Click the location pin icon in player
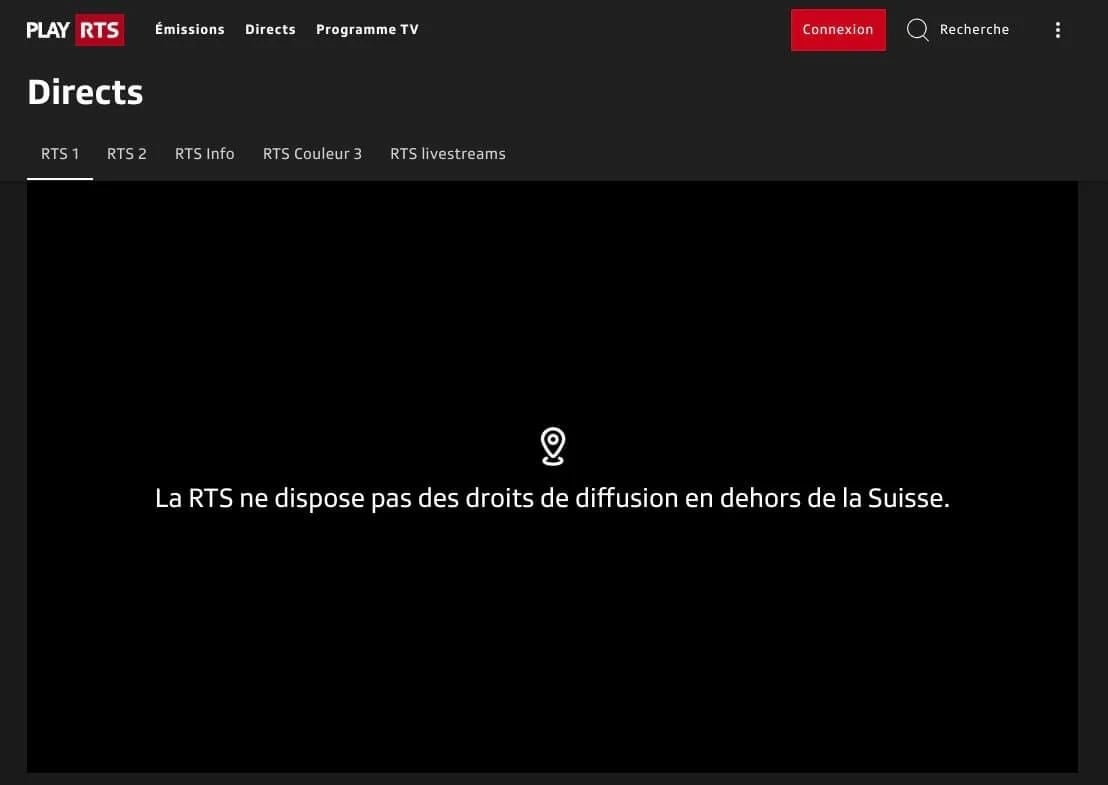Screen dimensions: 1108x785 553,447
